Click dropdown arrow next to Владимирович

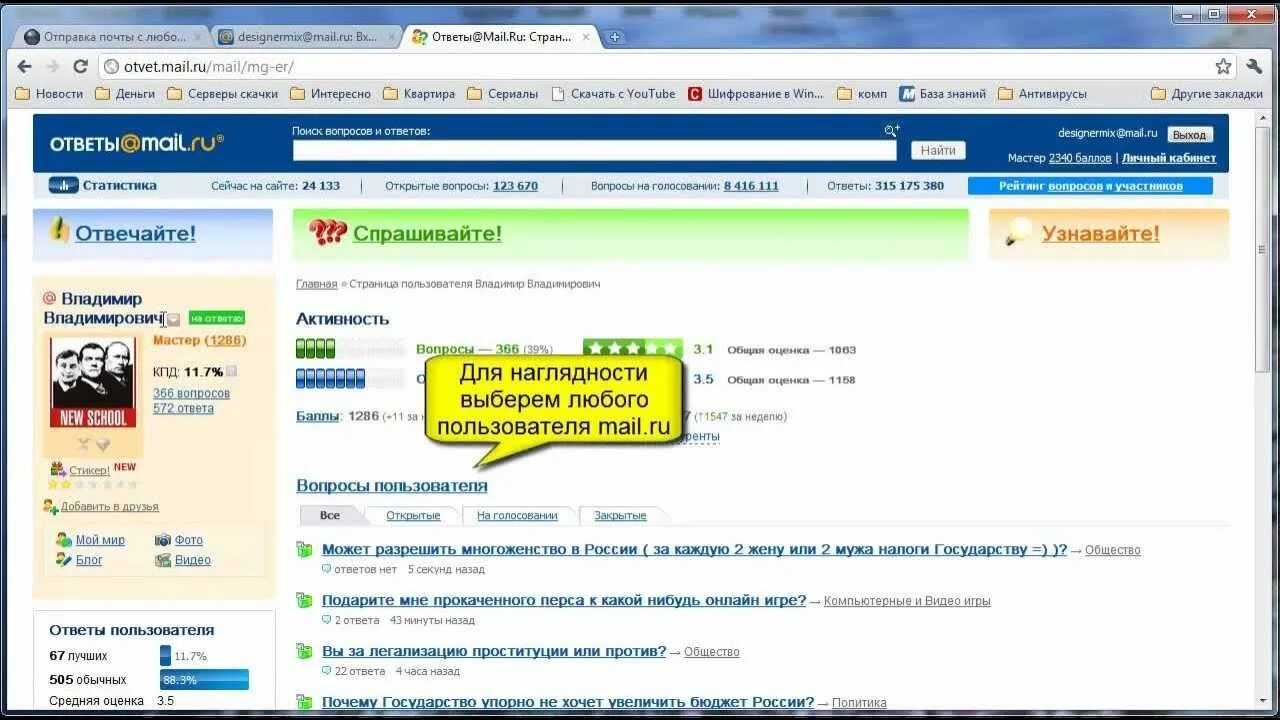pos(174,320)
